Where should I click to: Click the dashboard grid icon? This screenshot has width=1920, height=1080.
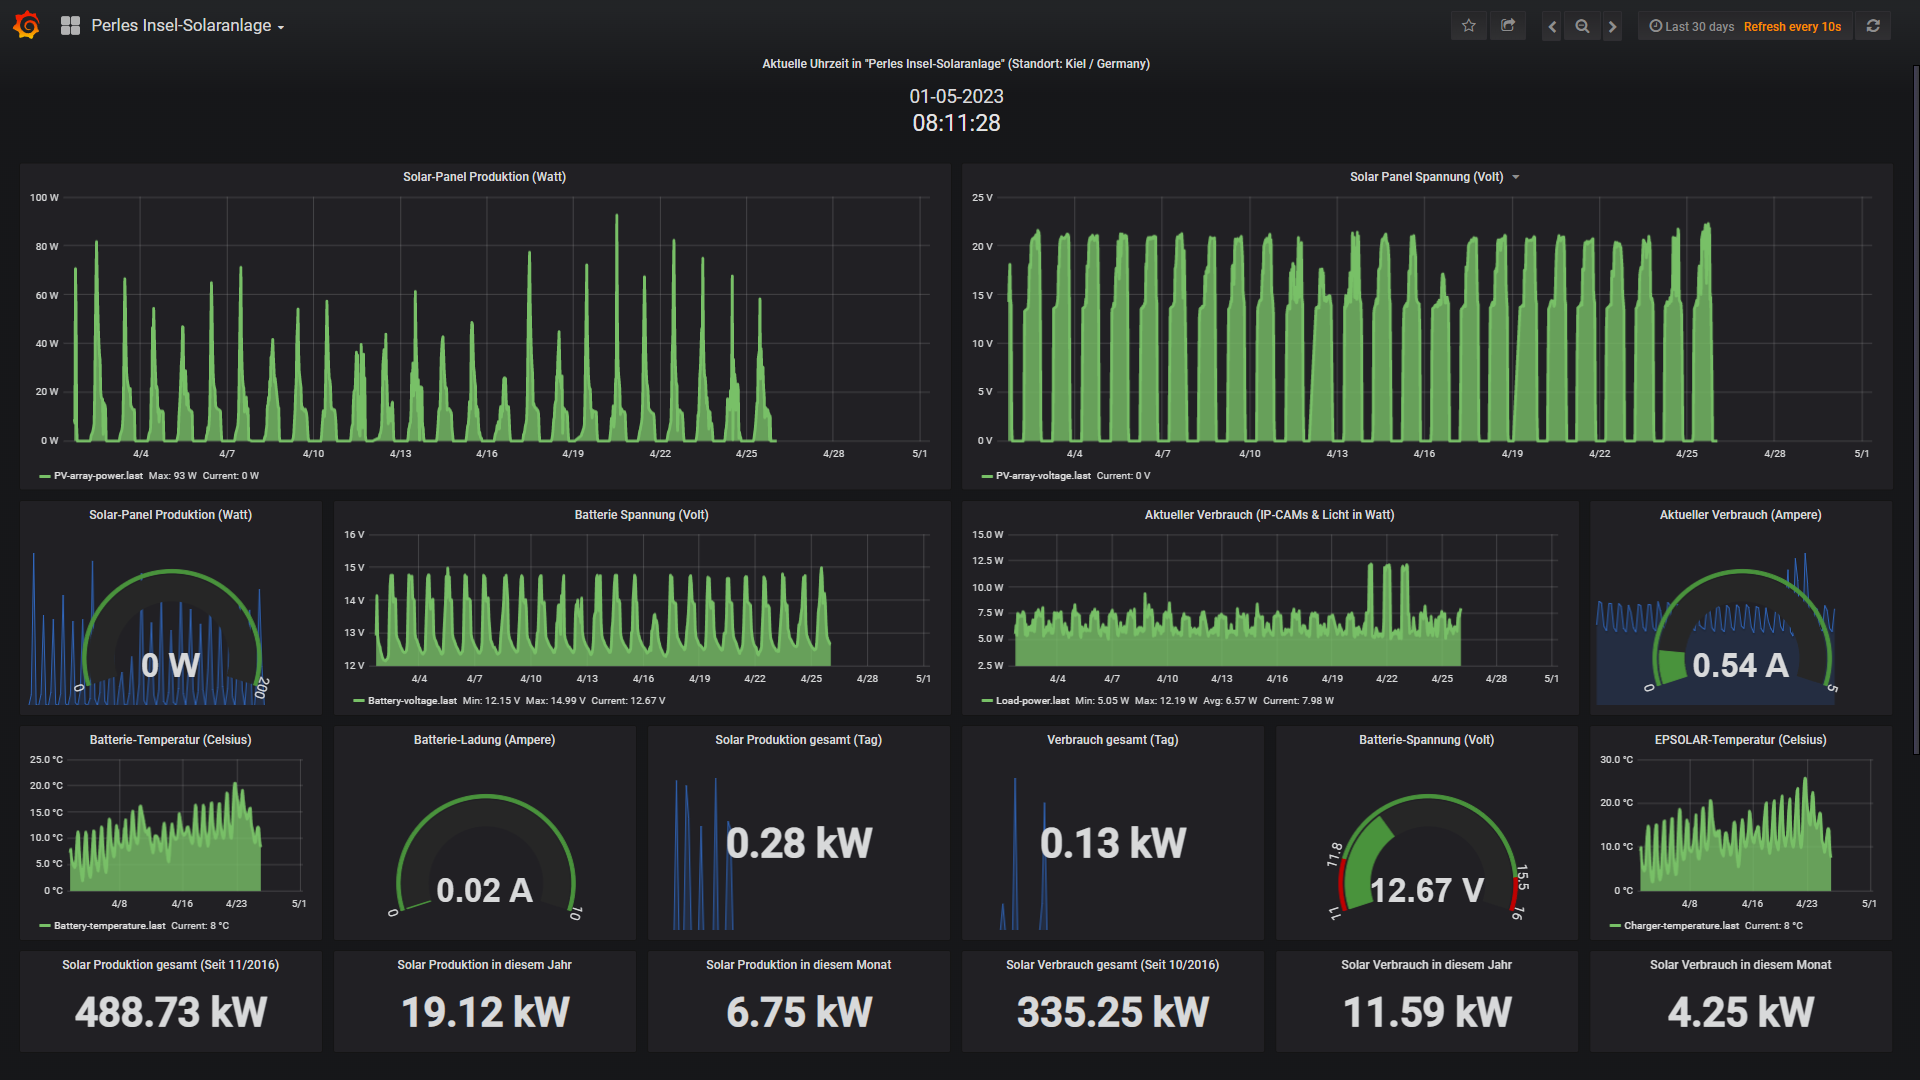coord(70,26)
